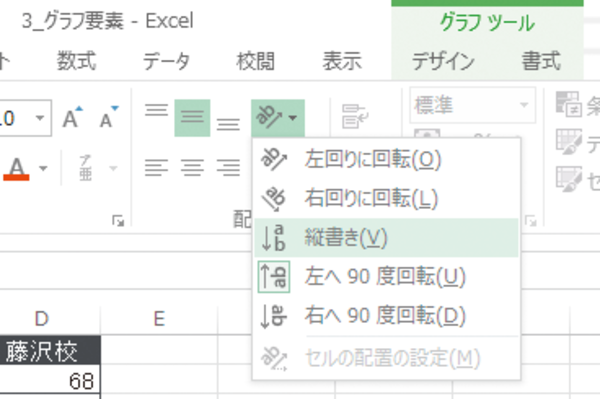Open the 書式 chart tools tab

[541, 61]
